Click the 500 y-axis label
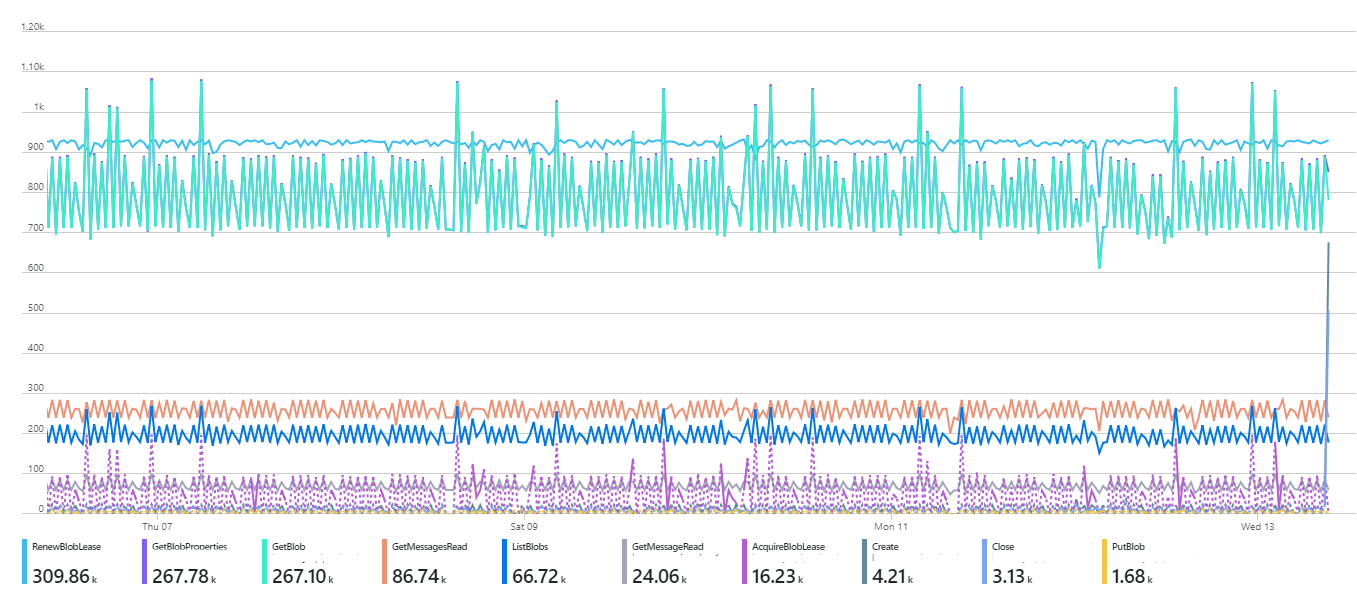The image size is (1357, 612). pyautogui.click(x=37, y=309)
